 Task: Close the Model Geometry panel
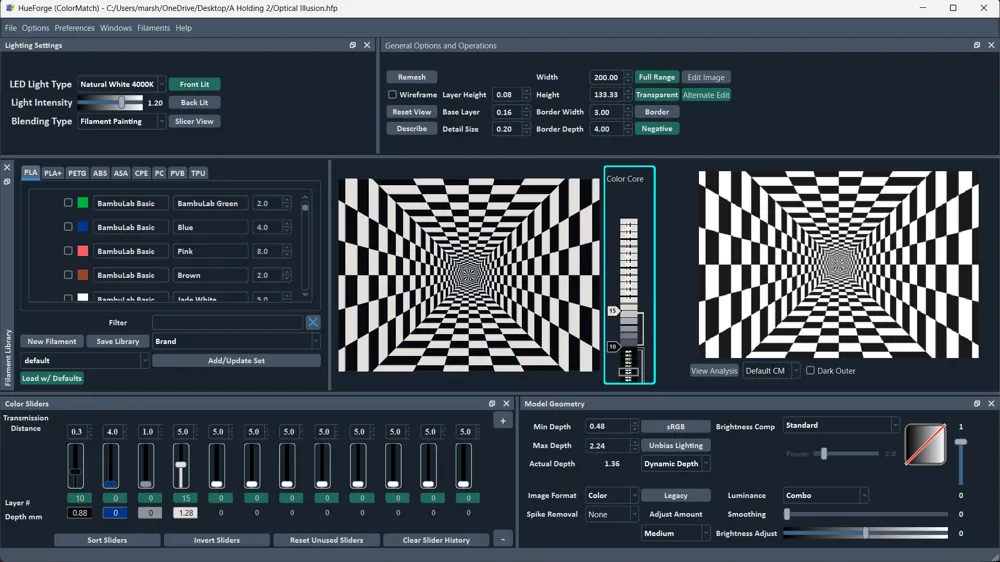[991, 404]
